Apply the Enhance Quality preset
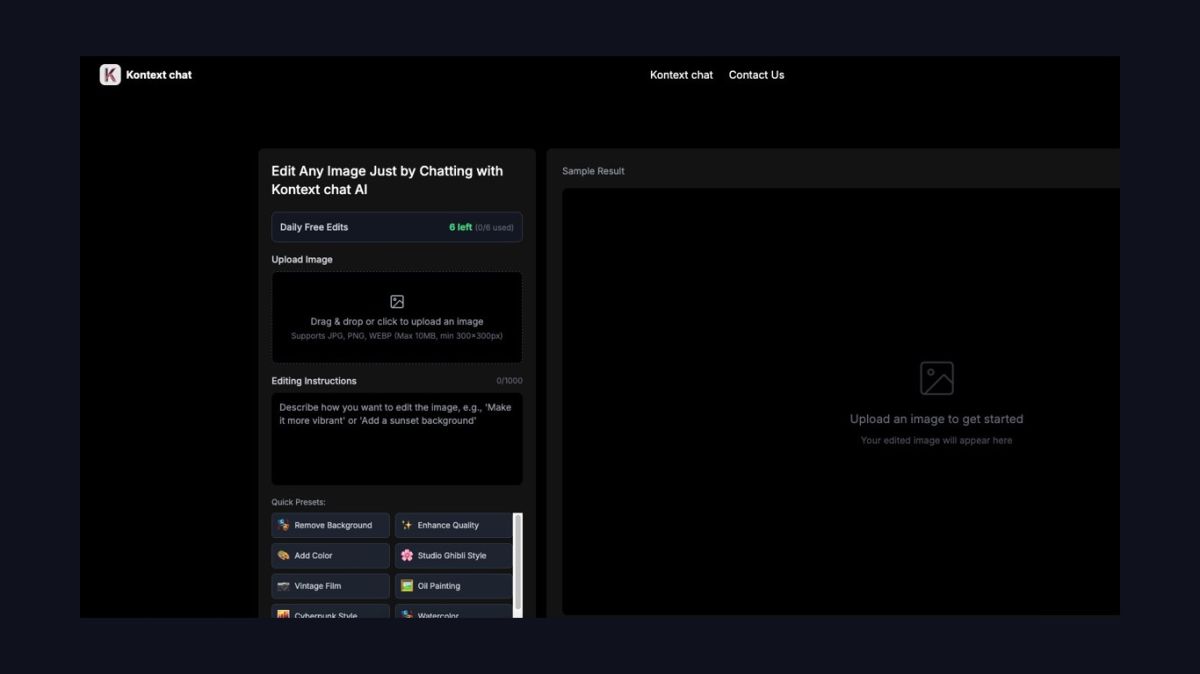1200x674 pixels. click(454, 525)
